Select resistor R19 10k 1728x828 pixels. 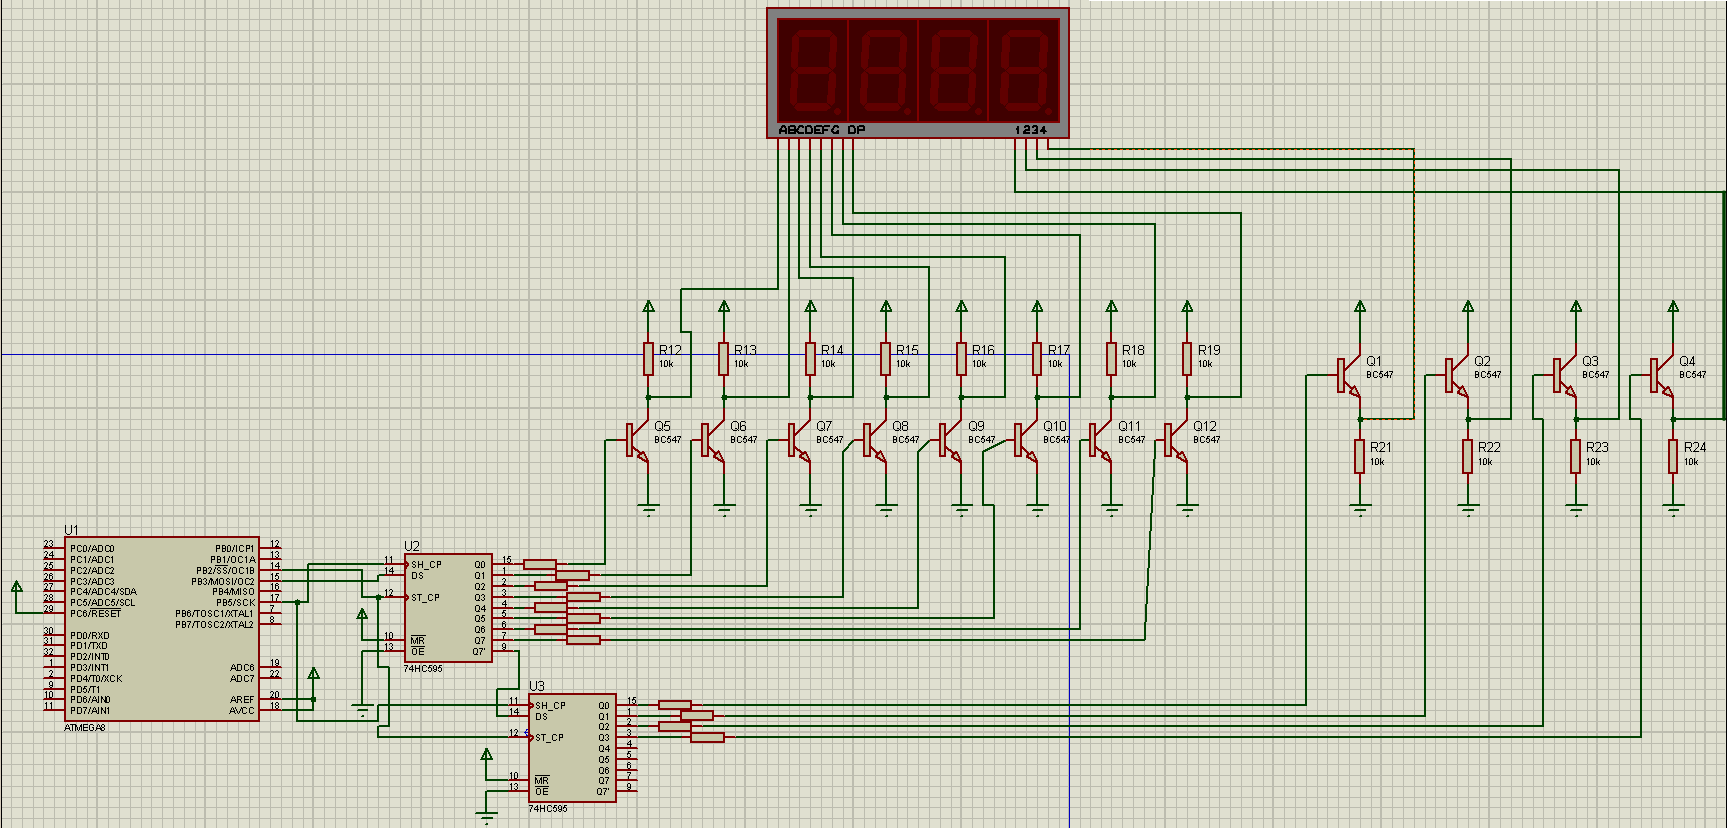click(x=1188, y=359)
